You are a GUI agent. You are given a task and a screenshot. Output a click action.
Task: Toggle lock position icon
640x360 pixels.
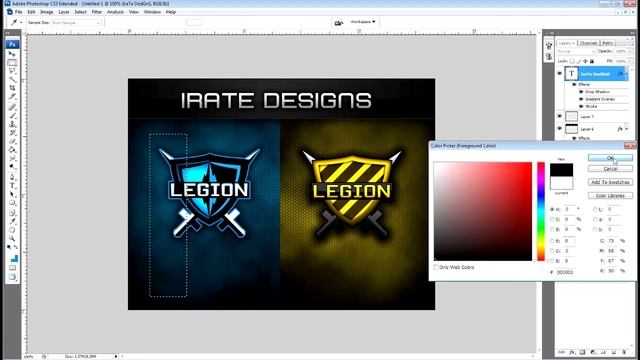pos(585,61)
